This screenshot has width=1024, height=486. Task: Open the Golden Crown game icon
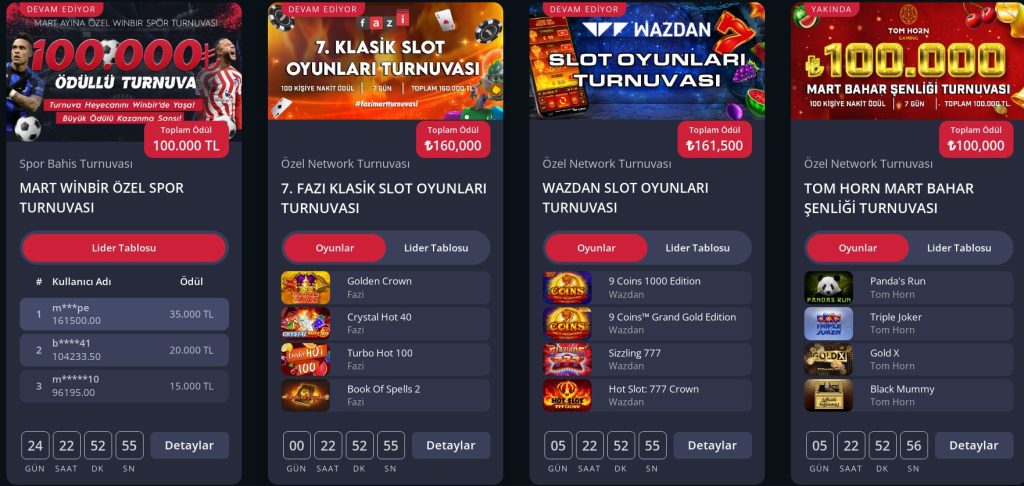point(306,287)
